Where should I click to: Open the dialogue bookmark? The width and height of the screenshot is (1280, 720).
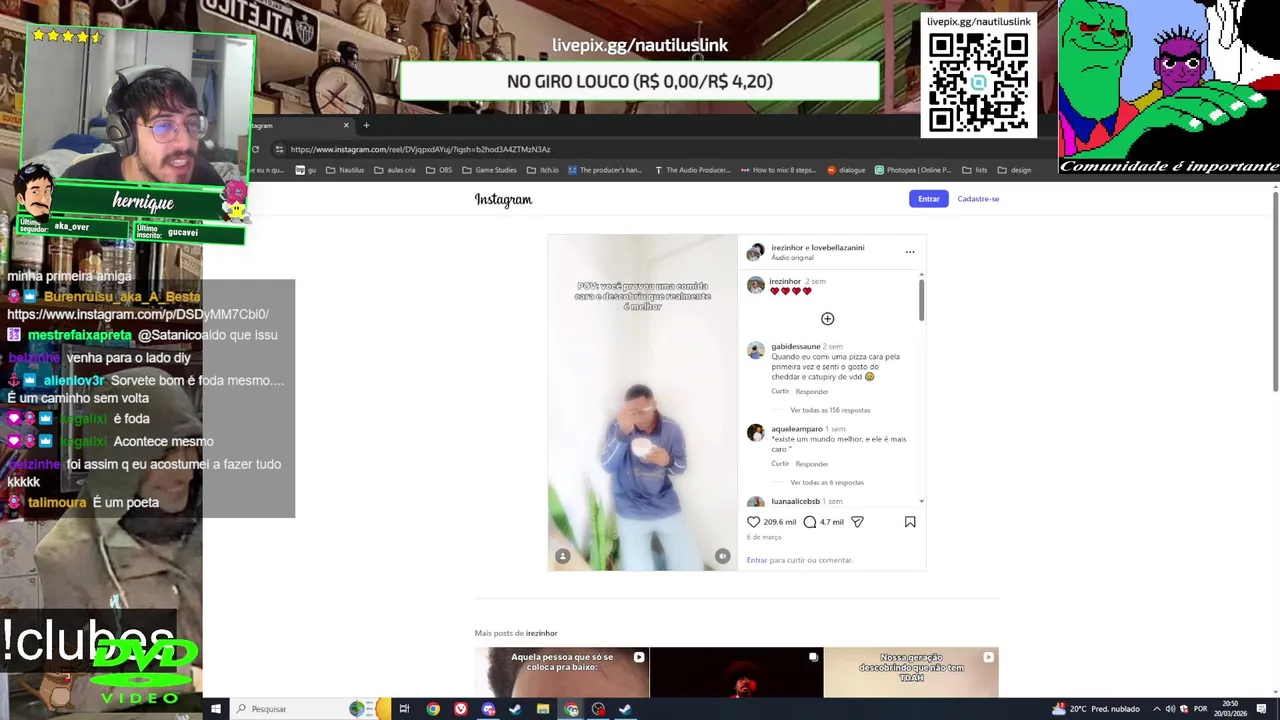click(x=846, y=170)
